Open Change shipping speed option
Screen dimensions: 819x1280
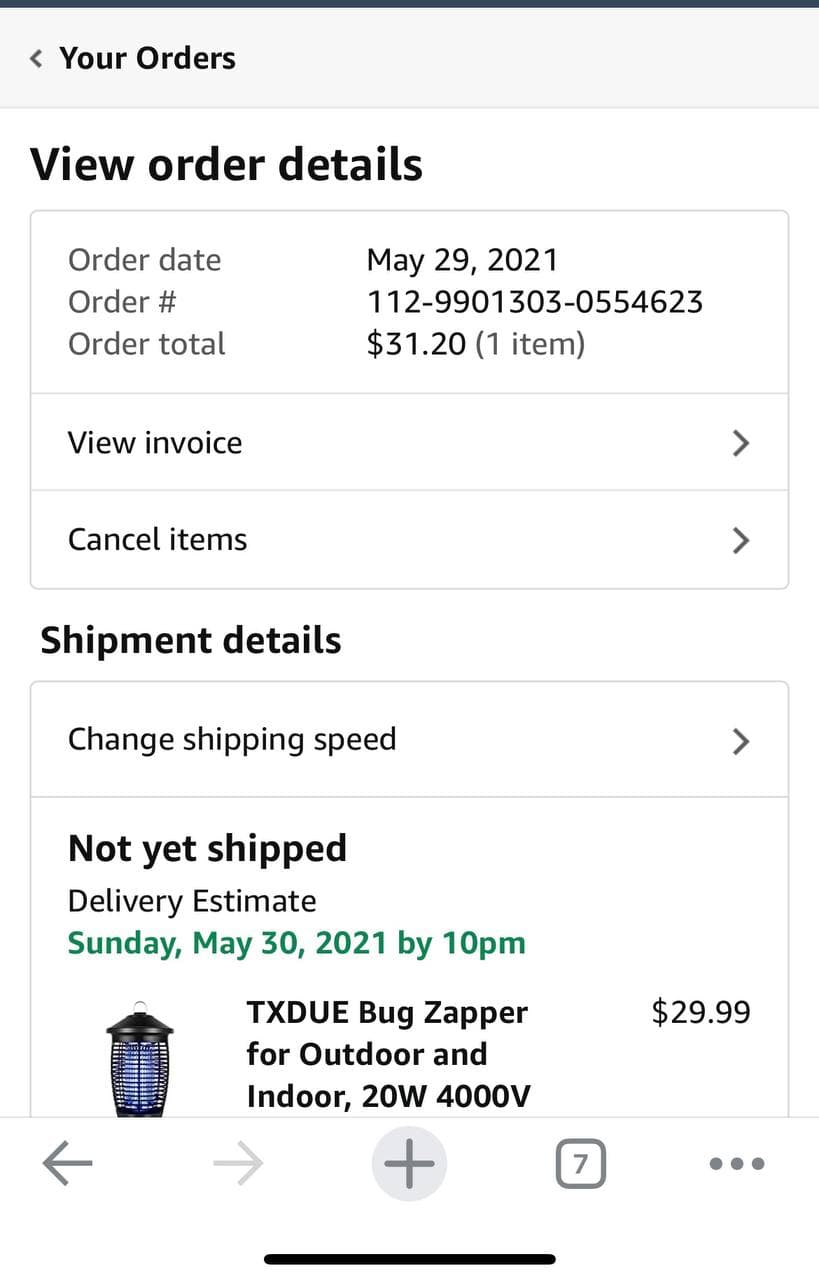232,740
